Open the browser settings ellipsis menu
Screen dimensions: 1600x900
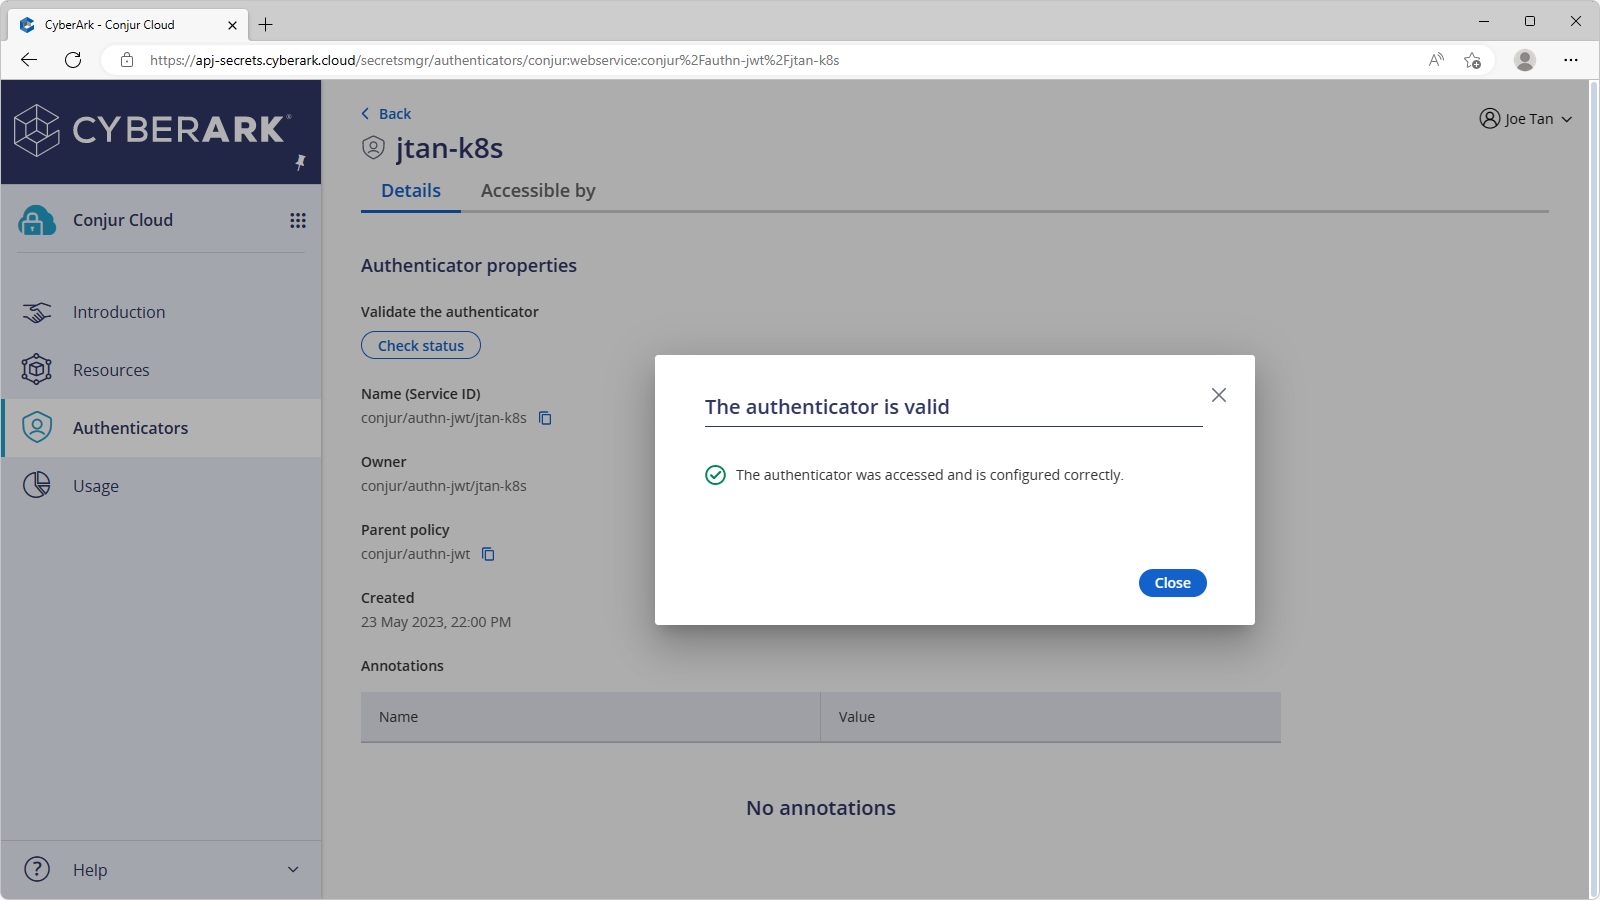coord(1572,59)
